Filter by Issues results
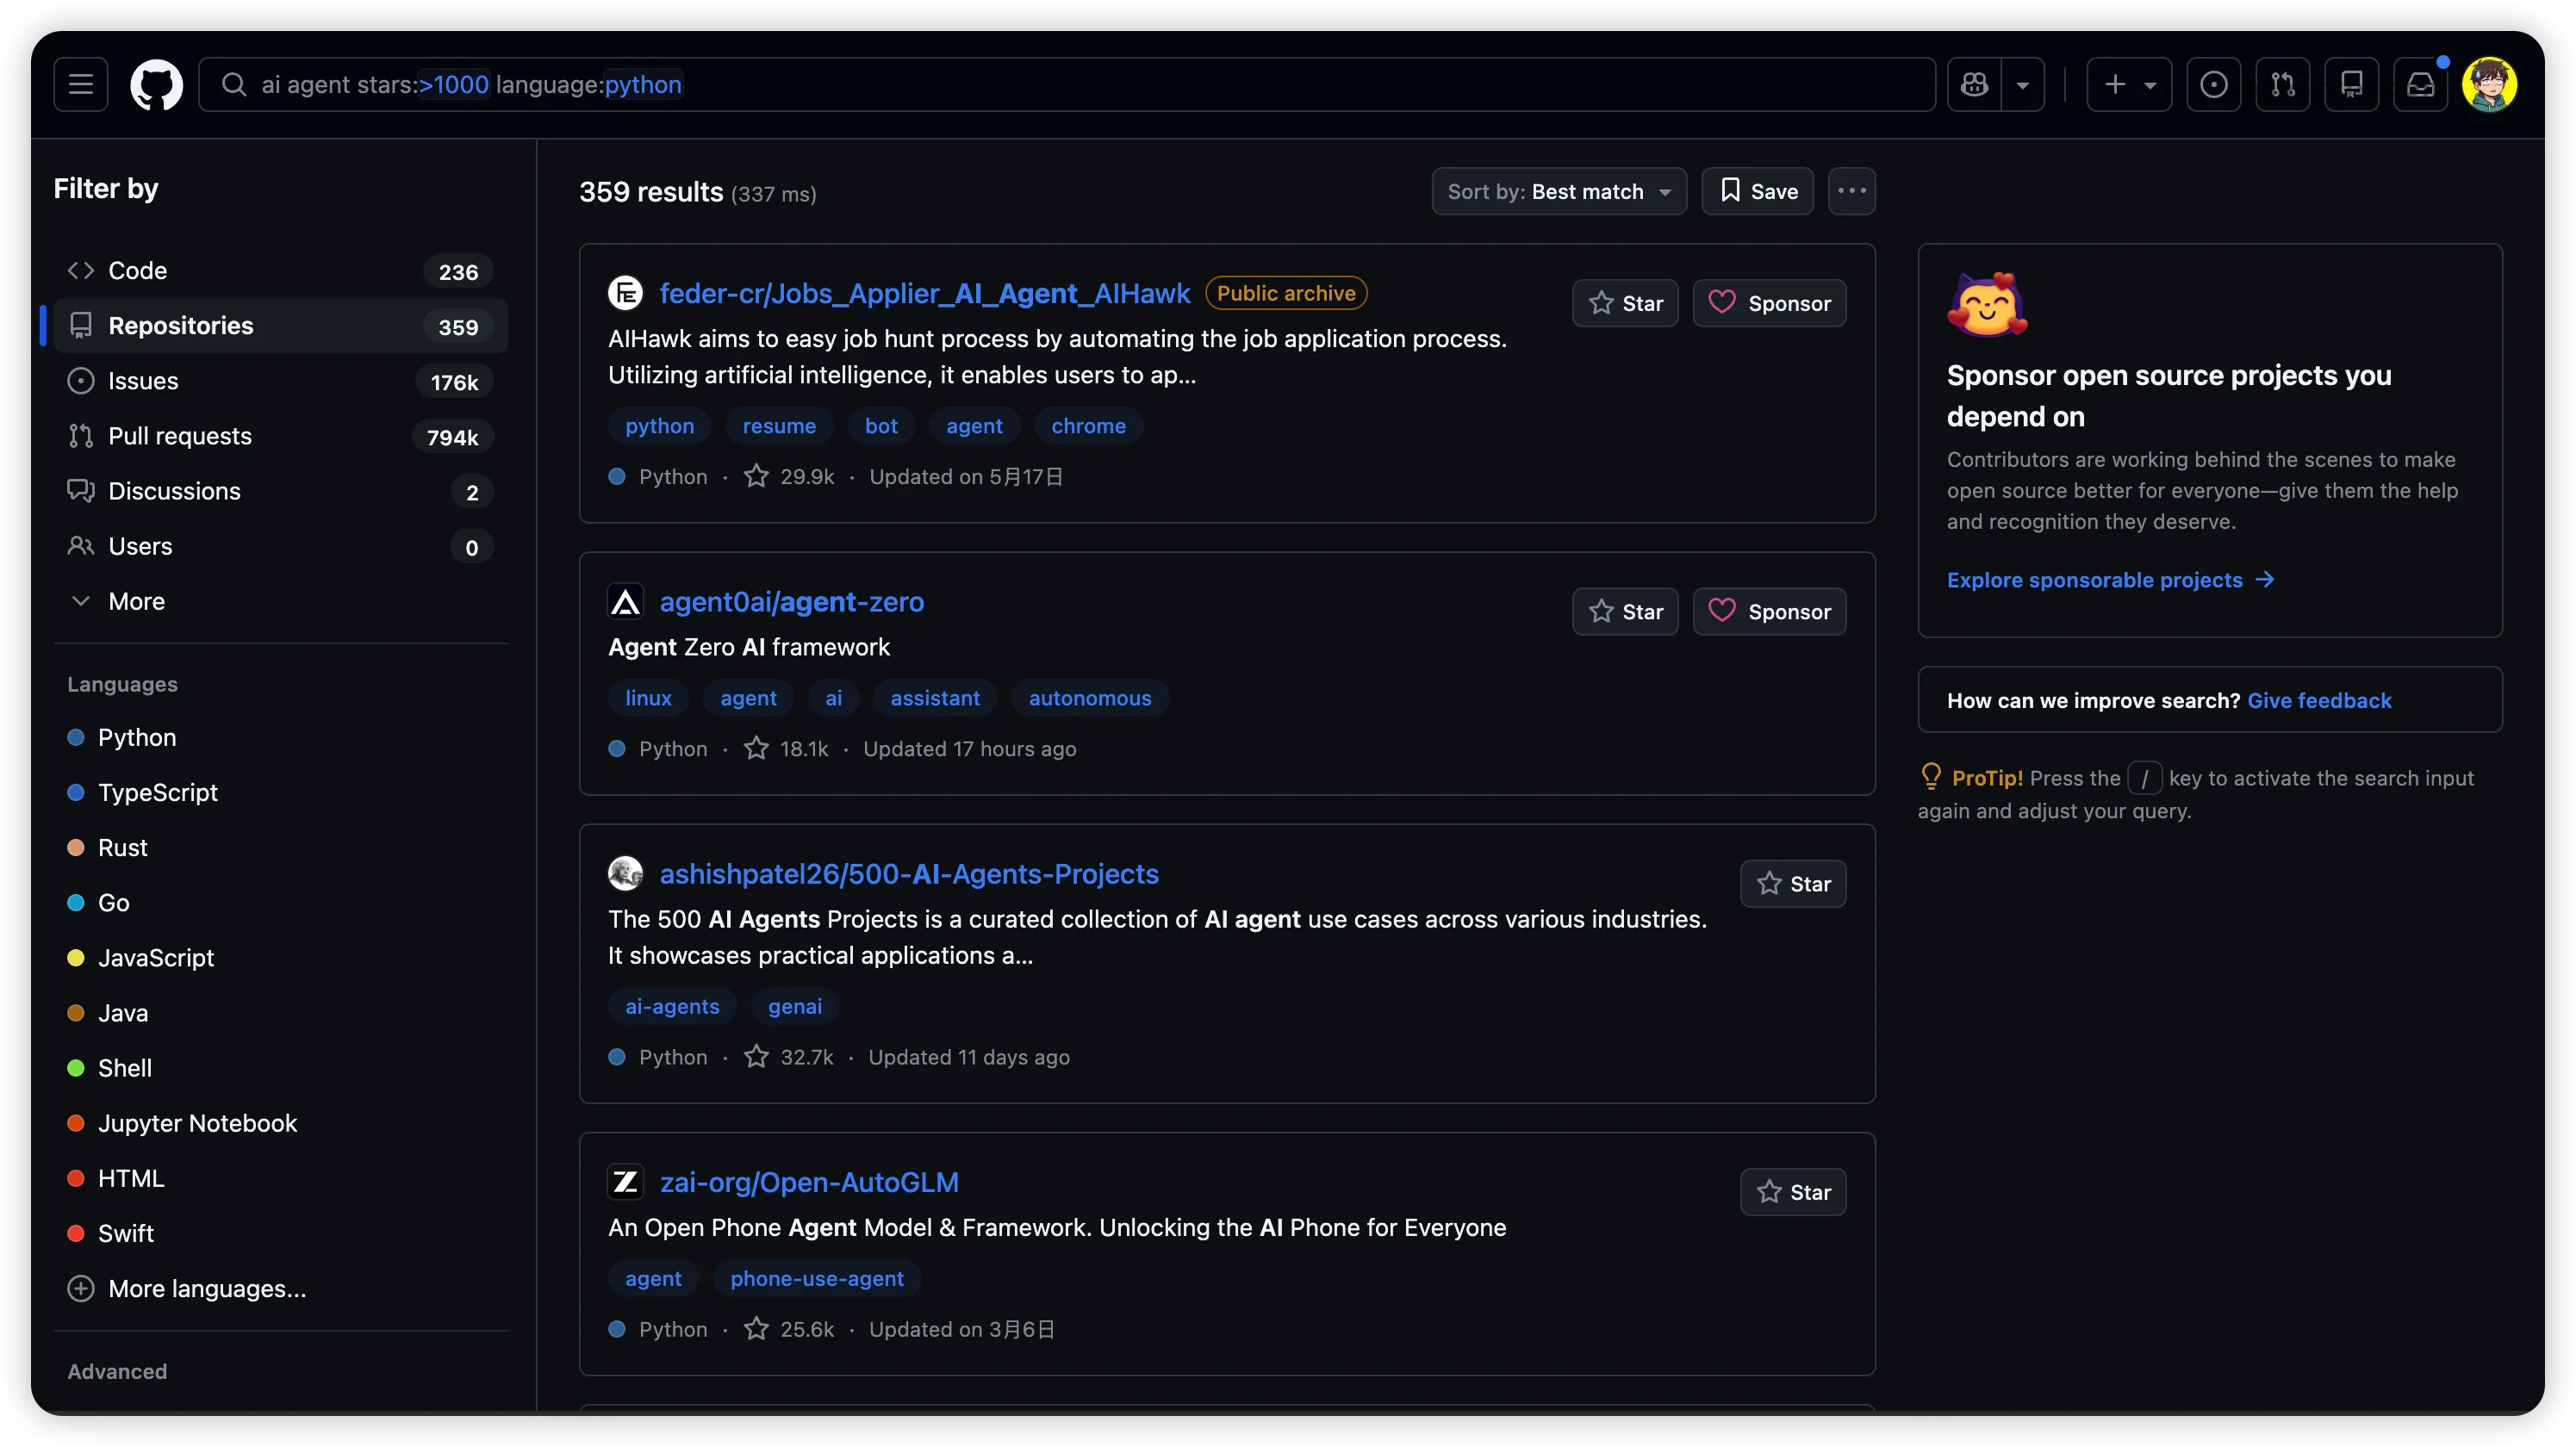Image resolution: width=2576 pixels, height=1447 pixels. 280,381
